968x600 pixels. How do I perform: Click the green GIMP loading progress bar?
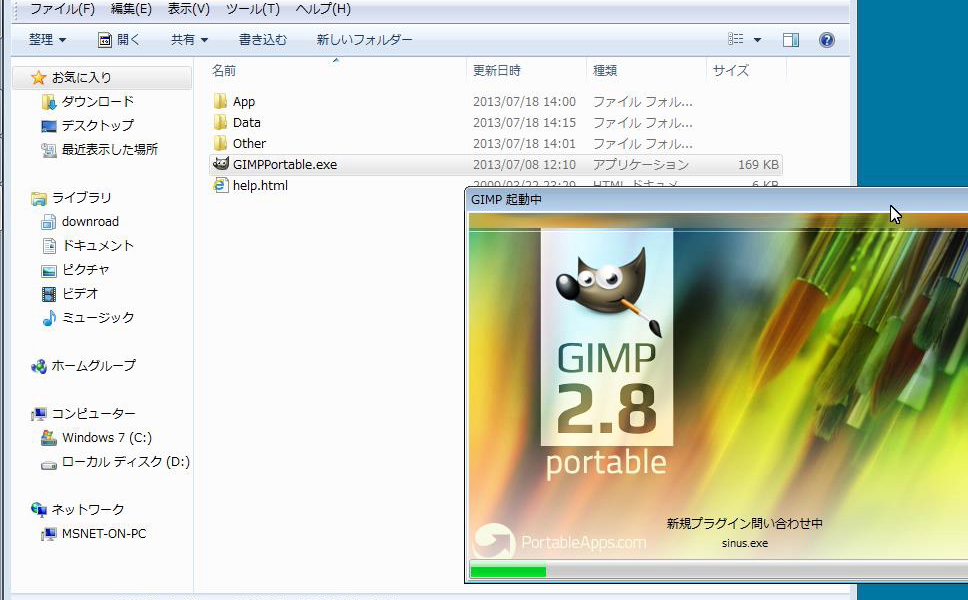[506, 571]
